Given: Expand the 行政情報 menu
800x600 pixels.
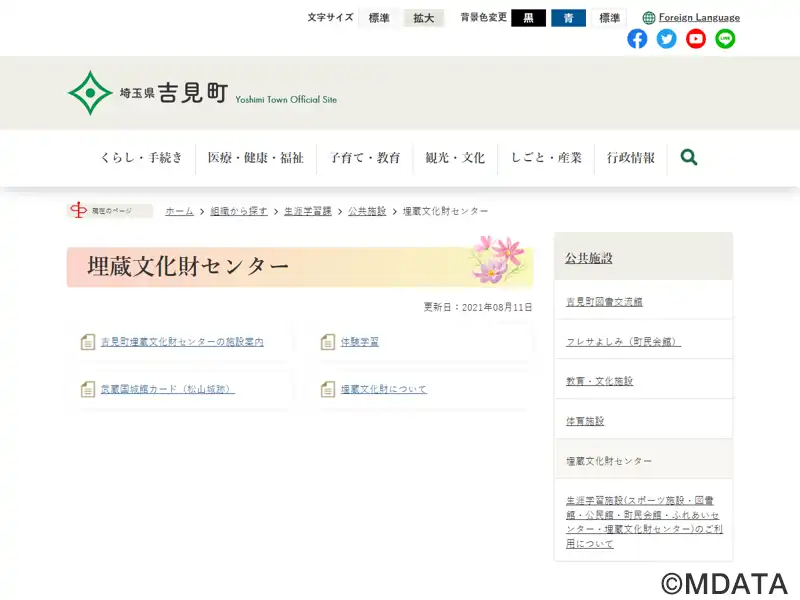Looking at the screenshot, I should (x=631, y=158).
